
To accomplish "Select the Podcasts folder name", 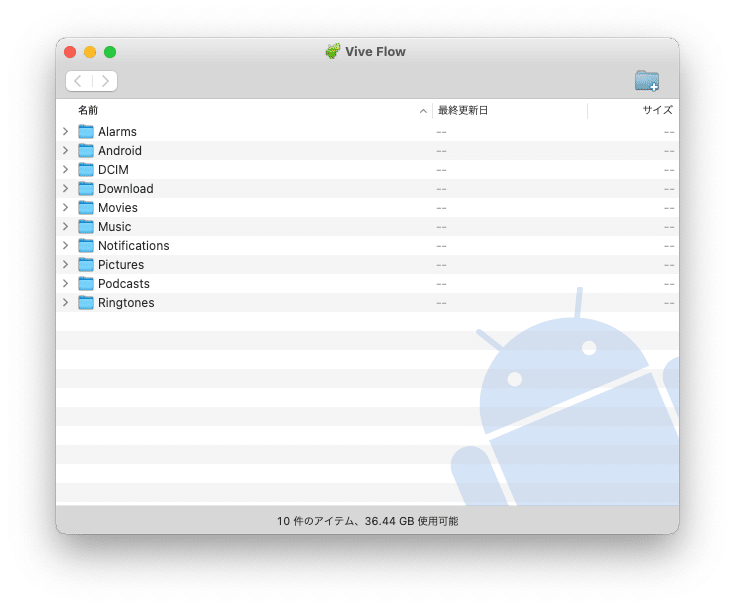I will pos(124,284).
